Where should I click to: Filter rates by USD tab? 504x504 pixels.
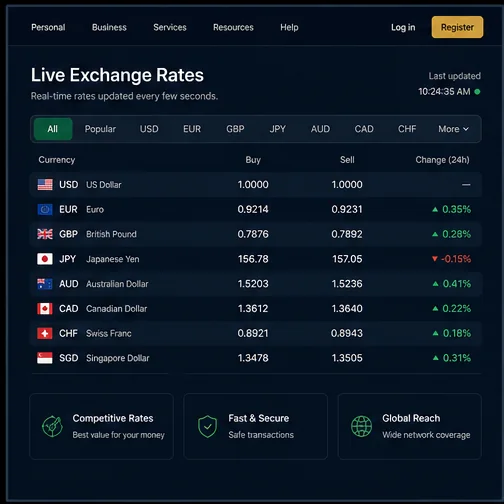coord(149,129)
